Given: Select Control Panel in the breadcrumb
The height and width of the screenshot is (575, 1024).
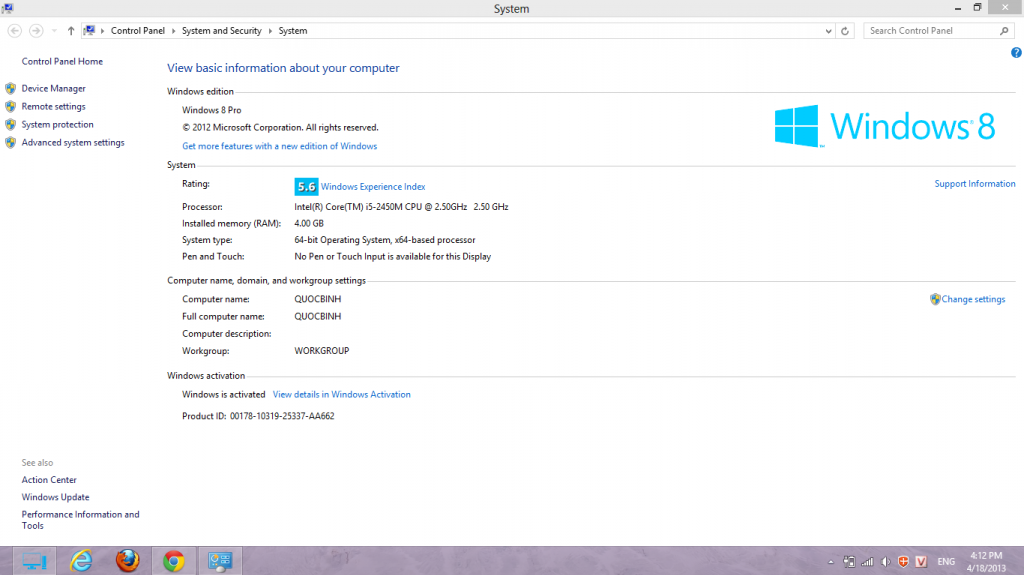Looking at the screenshot, I should pyautogui.click(x=138, y=31).
